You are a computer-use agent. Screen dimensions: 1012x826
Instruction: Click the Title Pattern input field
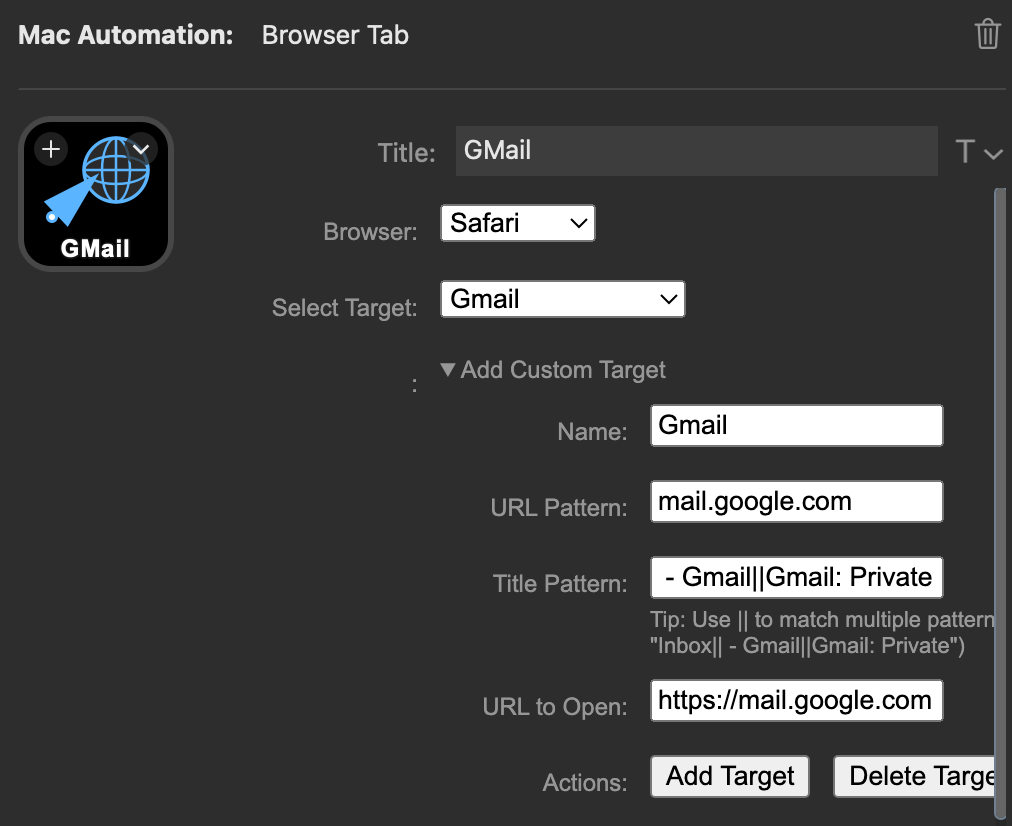click(x=796, y=577)
